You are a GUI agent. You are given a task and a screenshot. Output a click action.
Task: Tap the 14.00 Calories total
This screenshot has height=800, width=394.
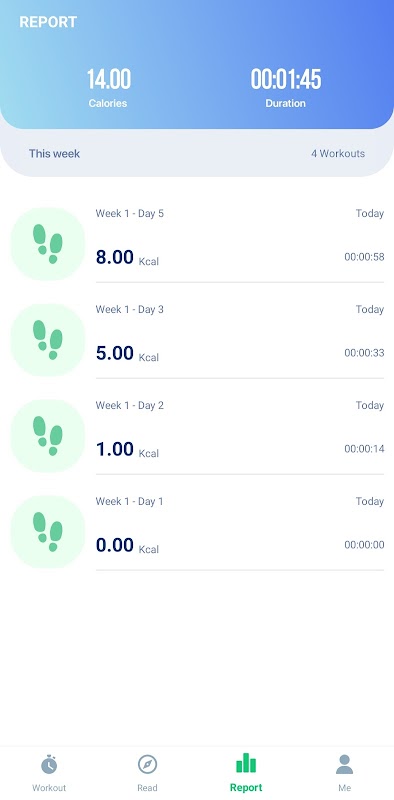[108, 87]
